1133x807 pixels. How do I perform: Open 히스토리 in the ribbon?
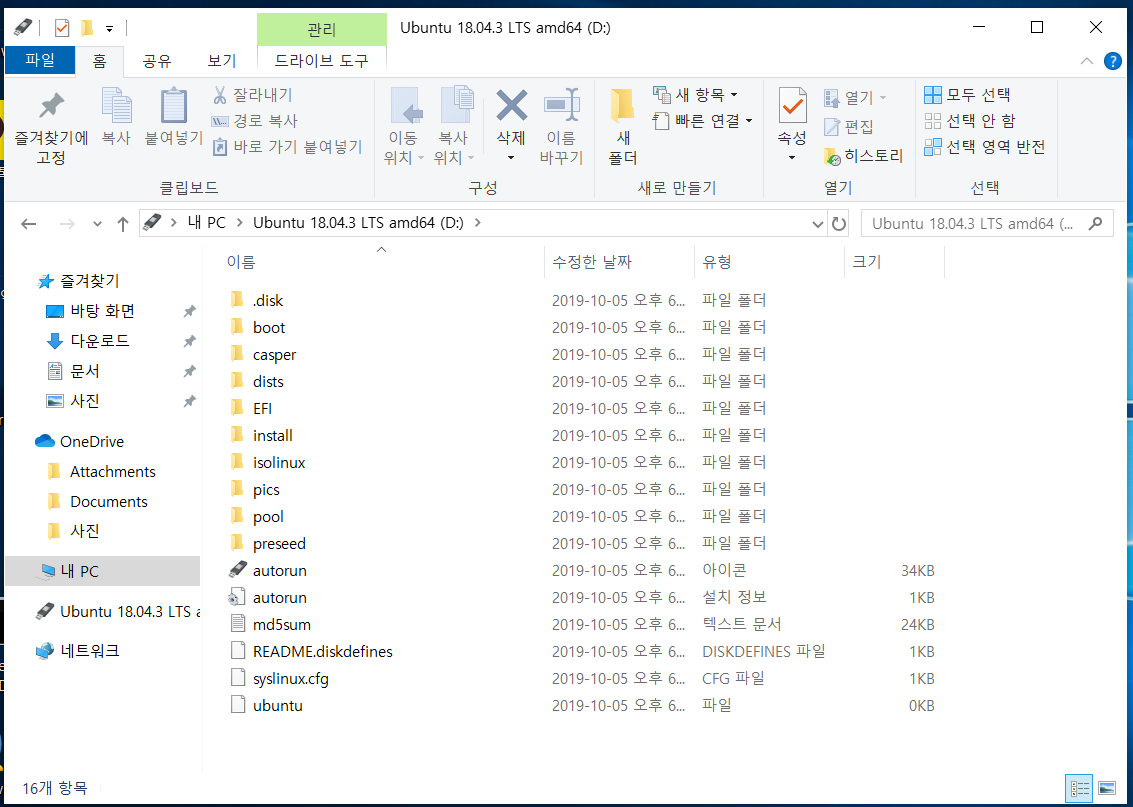[863, 155]
